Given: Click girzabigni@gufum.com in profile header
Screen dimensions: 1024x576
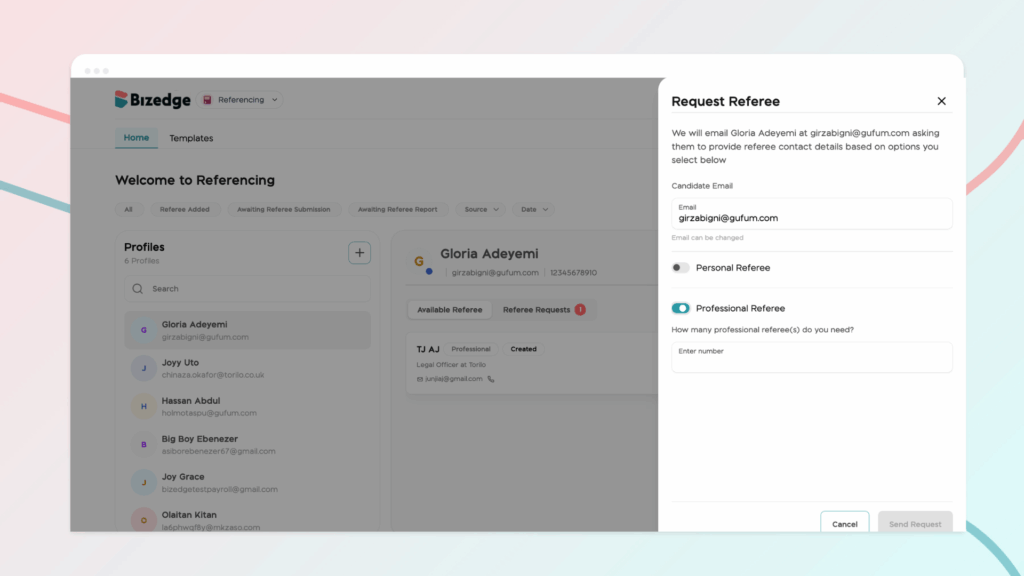Looking at the screenshot, I should click(495, 272).
